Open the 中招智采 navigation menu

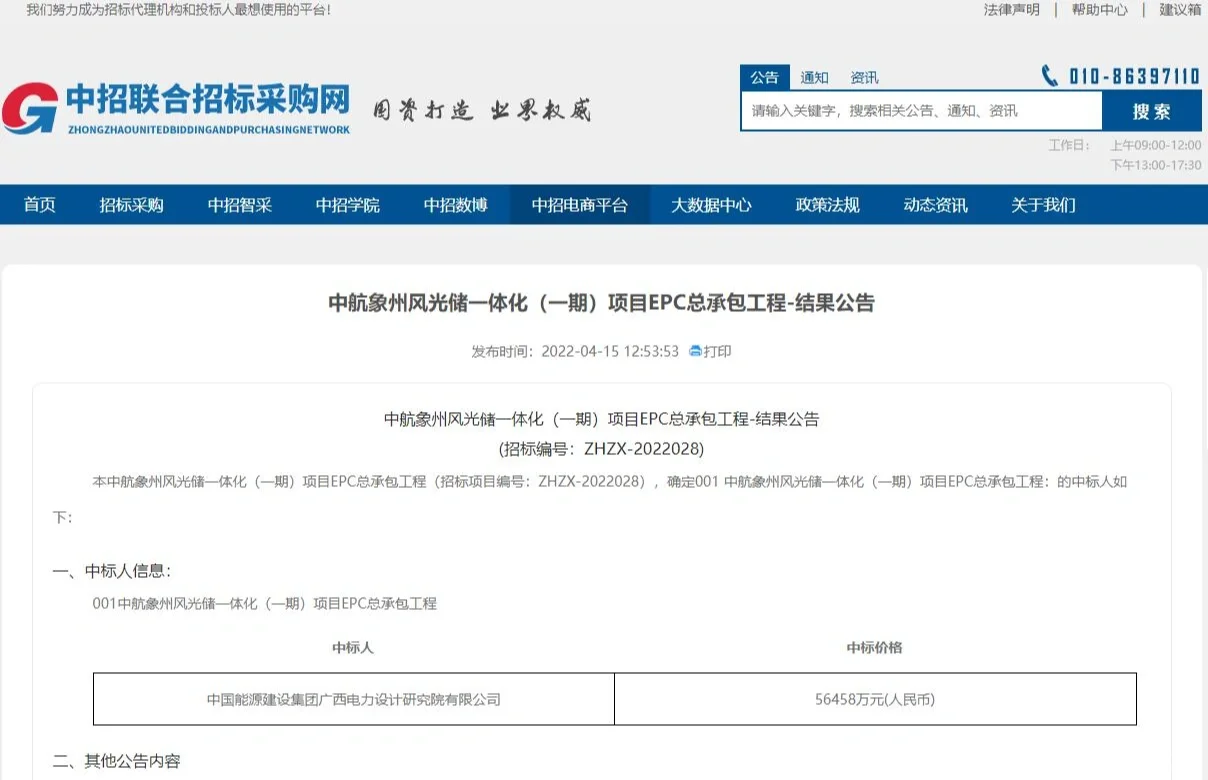[238, 205]
